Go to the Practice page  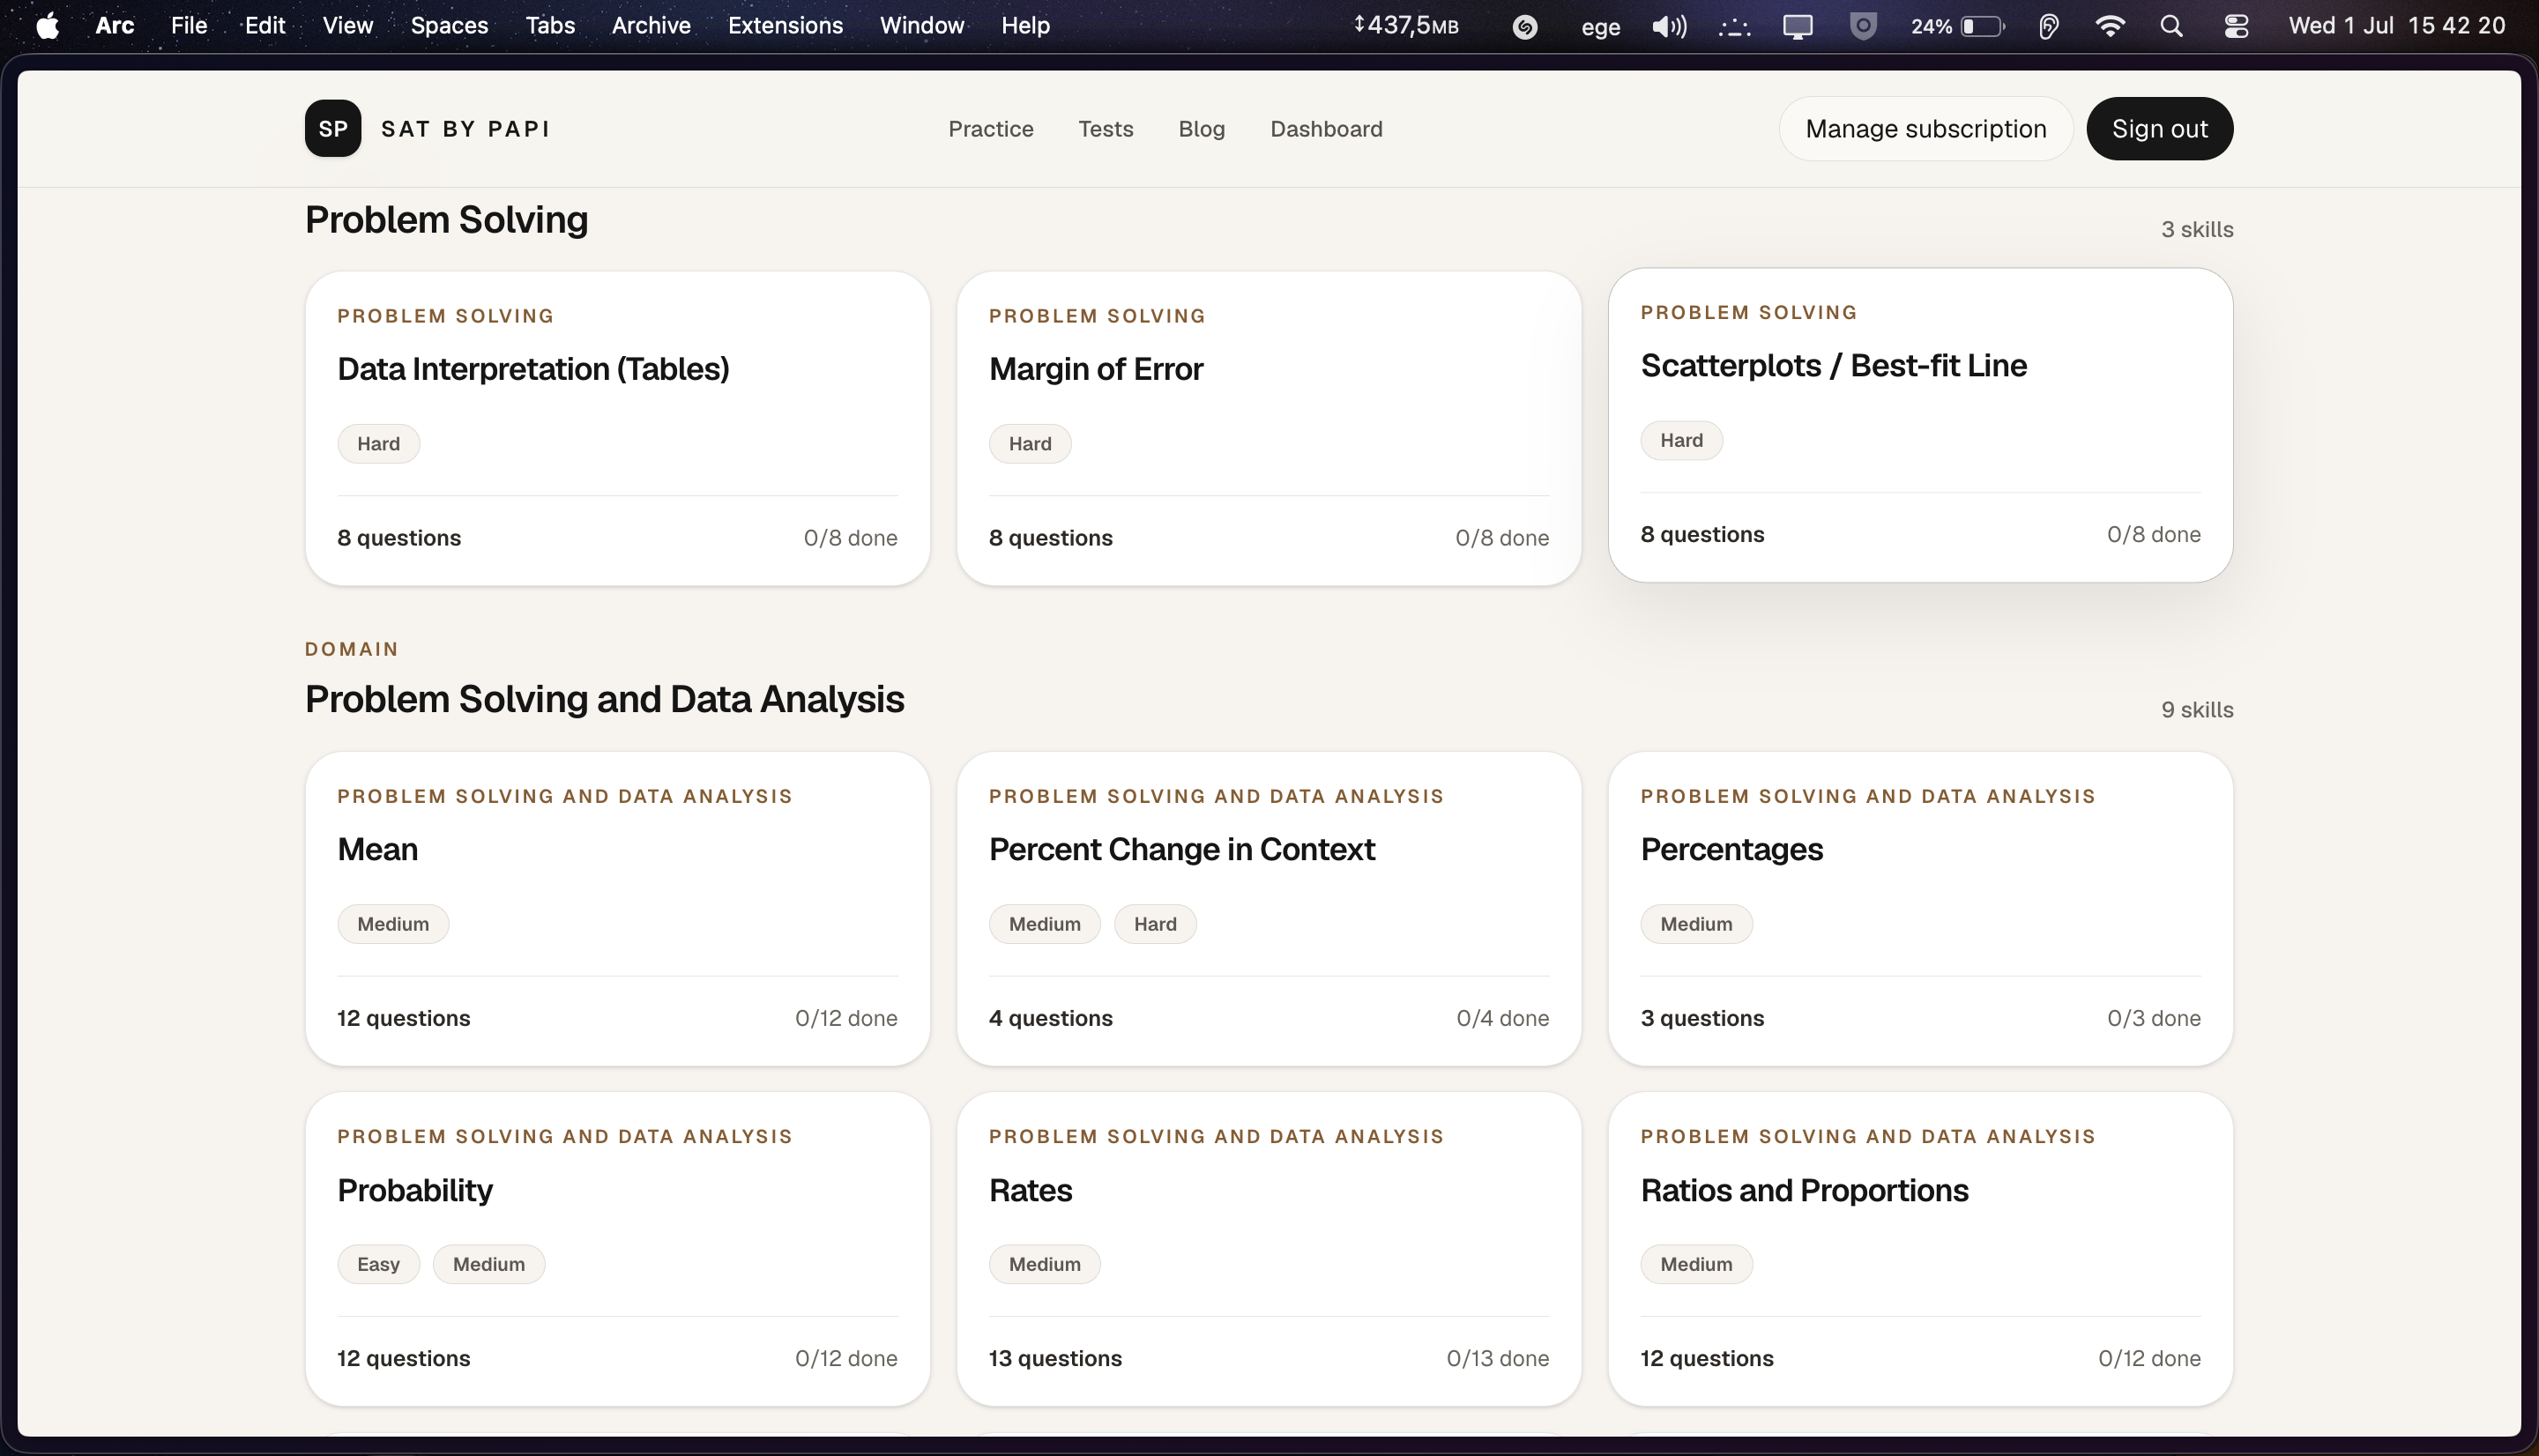pyautogui.click(x=990, y=129)
